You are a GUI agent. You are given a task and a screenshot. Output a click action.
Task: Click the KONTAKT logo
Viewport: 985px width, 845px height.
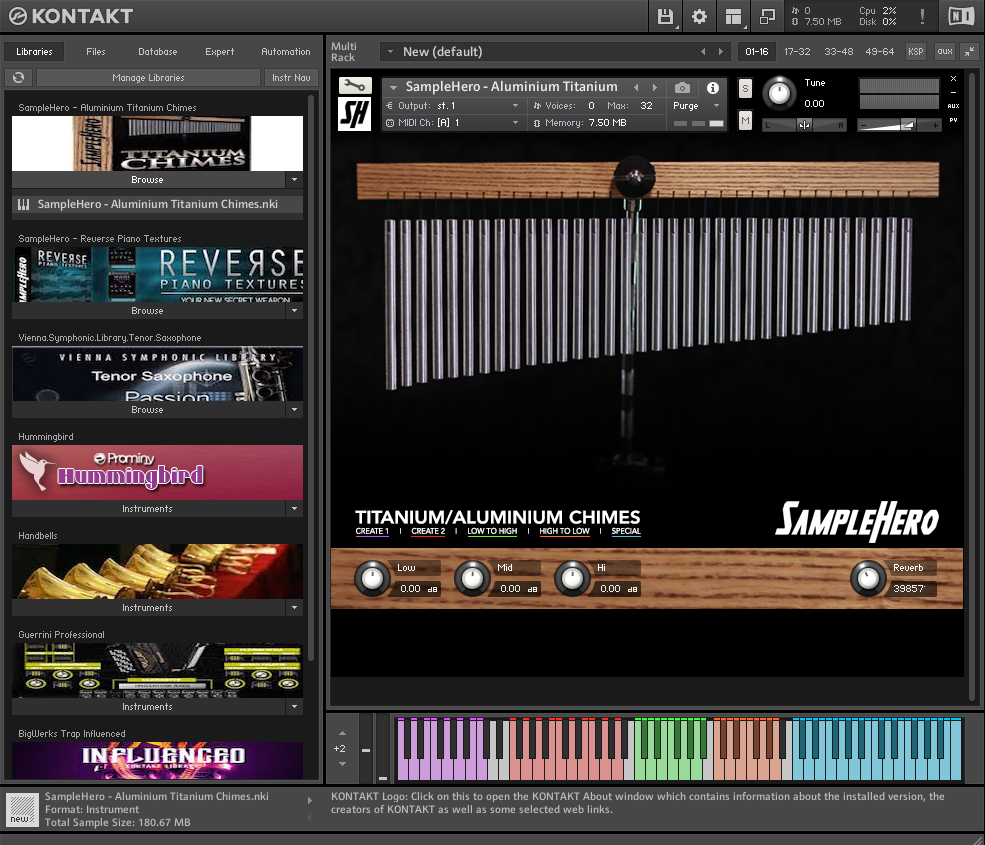(x=70, y=16)
